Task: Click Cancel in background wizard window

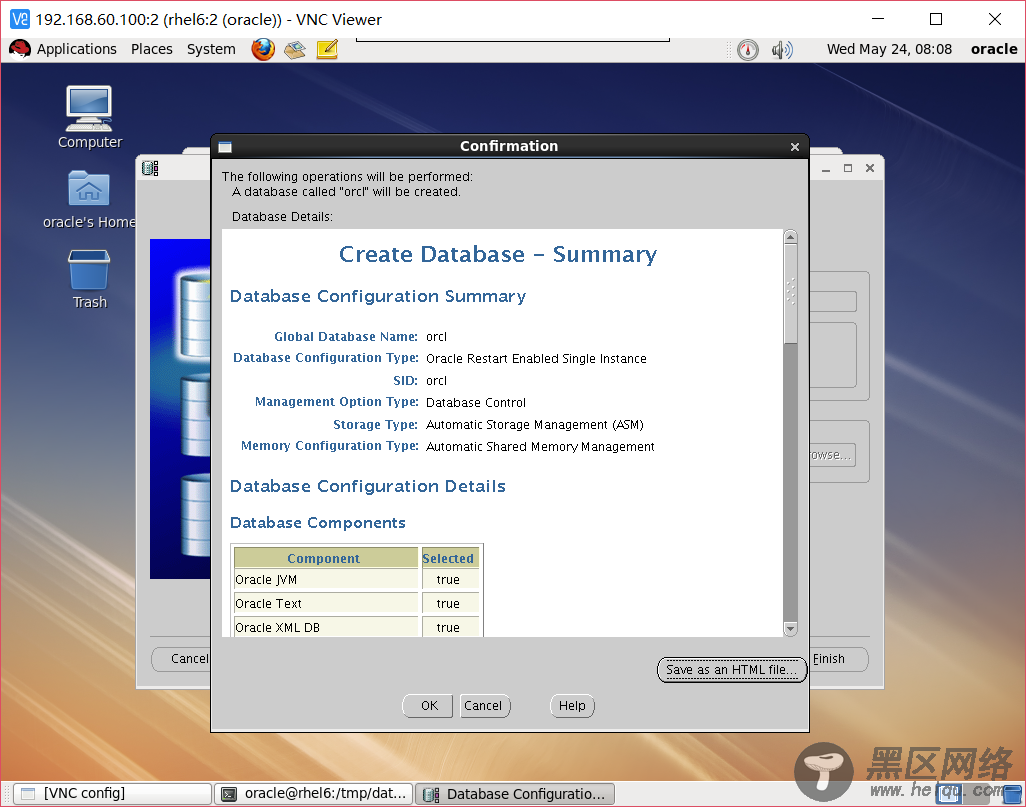Action: click(x=182, y=658)
